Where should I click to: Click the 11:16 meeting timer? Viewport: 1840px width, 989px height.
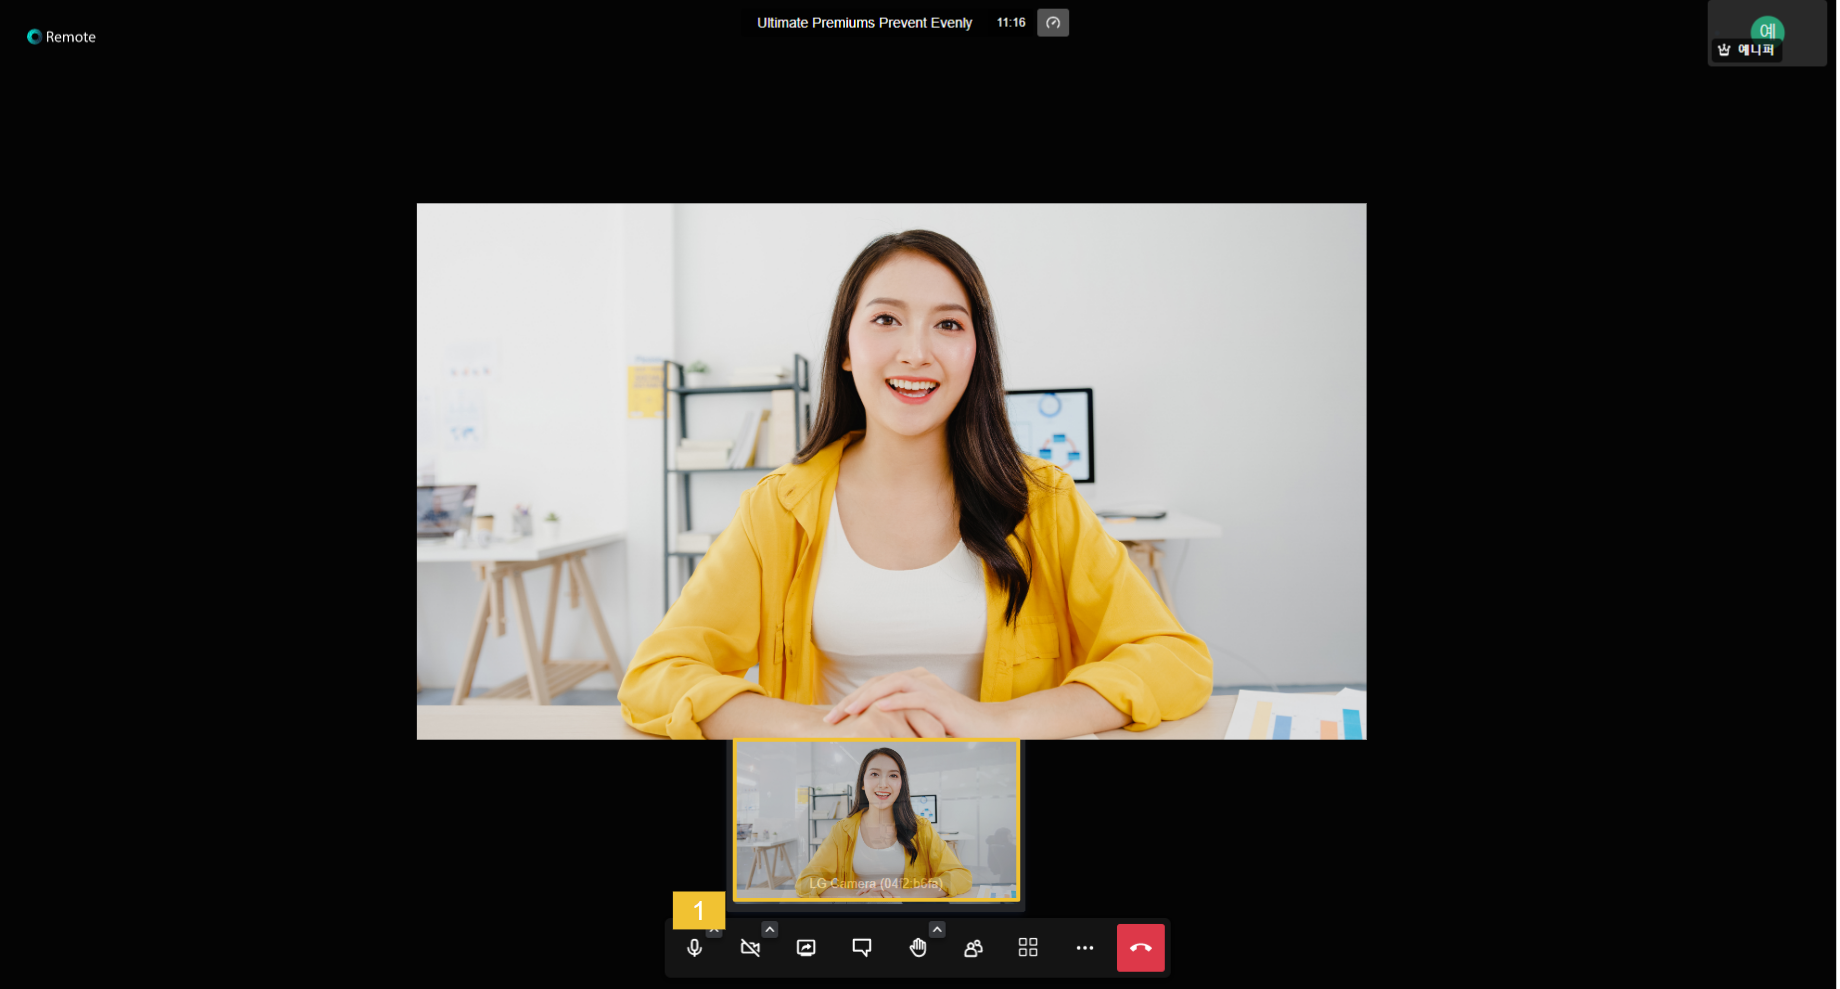(1012, 23)
